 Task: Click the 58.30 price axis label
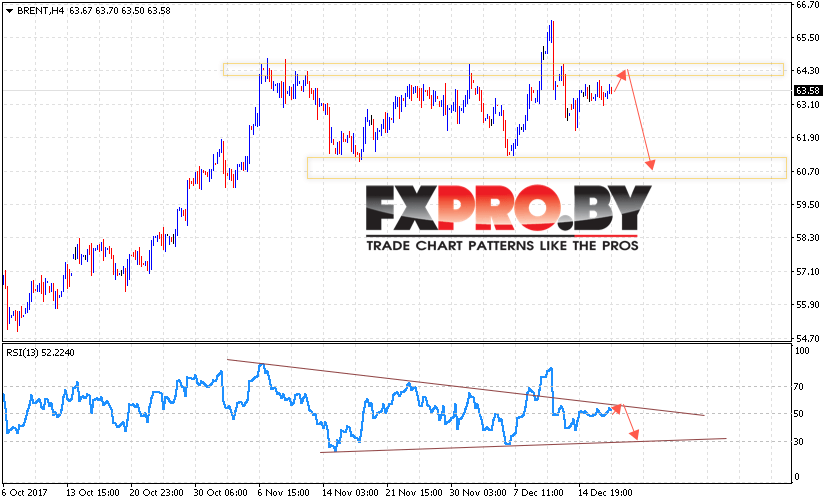(808, 238)
